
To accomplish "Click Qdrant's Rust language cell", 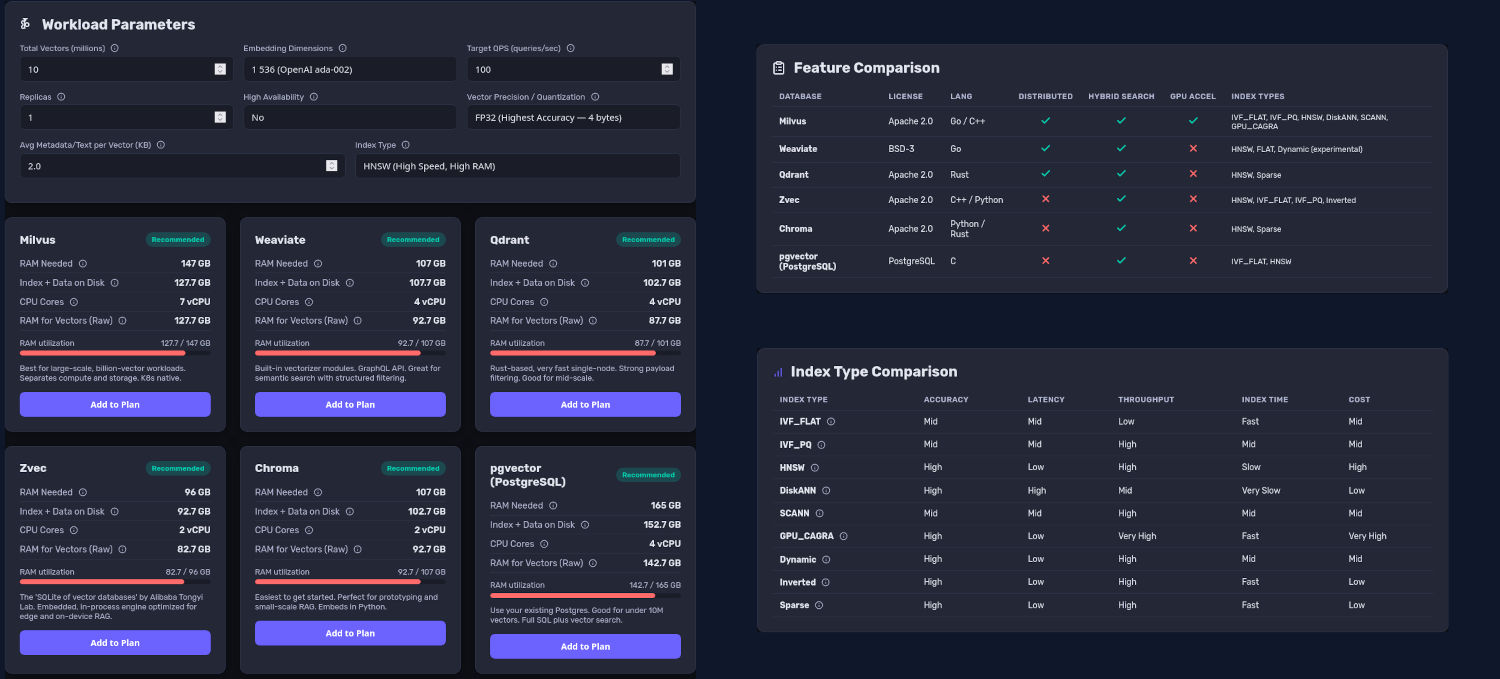I will coord(959,175).
